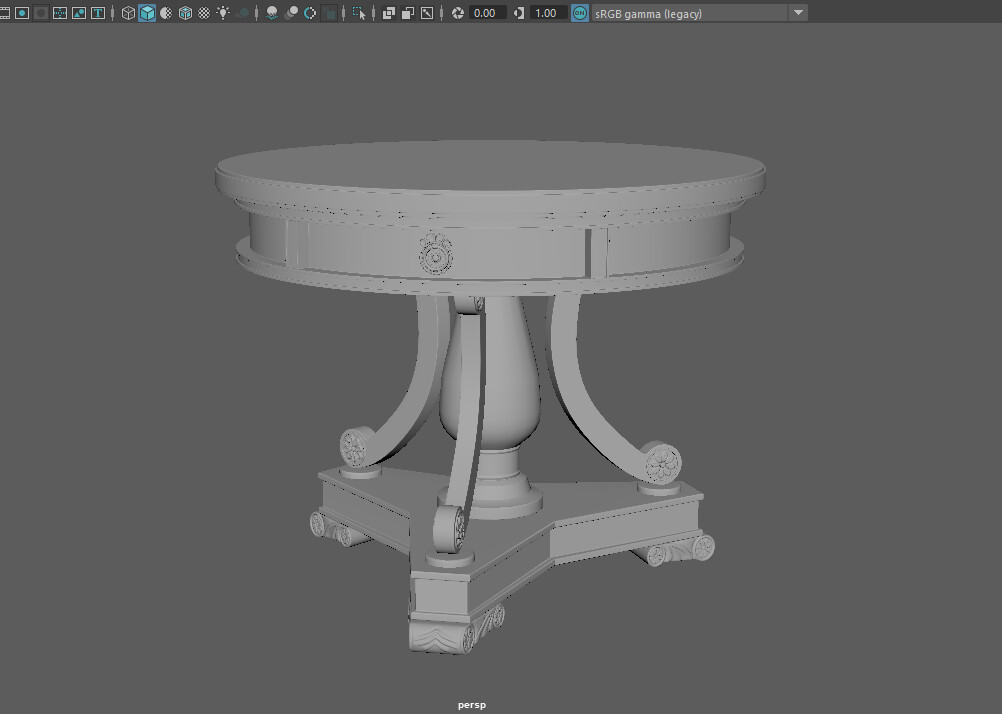Screen dimensions: 1002x714
Task: Click the persp camera label
Action: [470, 704]
